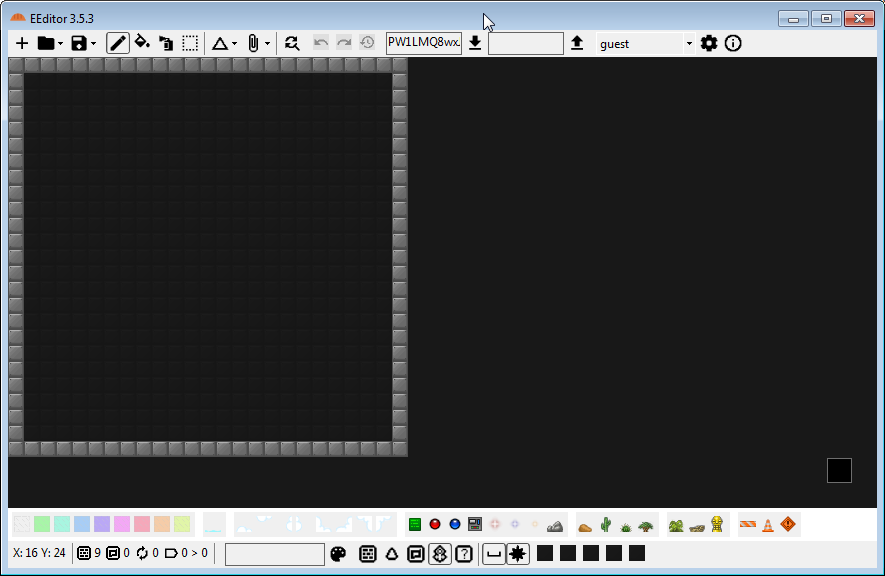Select the orange warning sign decoration
Image resolution: width=885 pixels, height=576 pixels.
tap(788, 524)
